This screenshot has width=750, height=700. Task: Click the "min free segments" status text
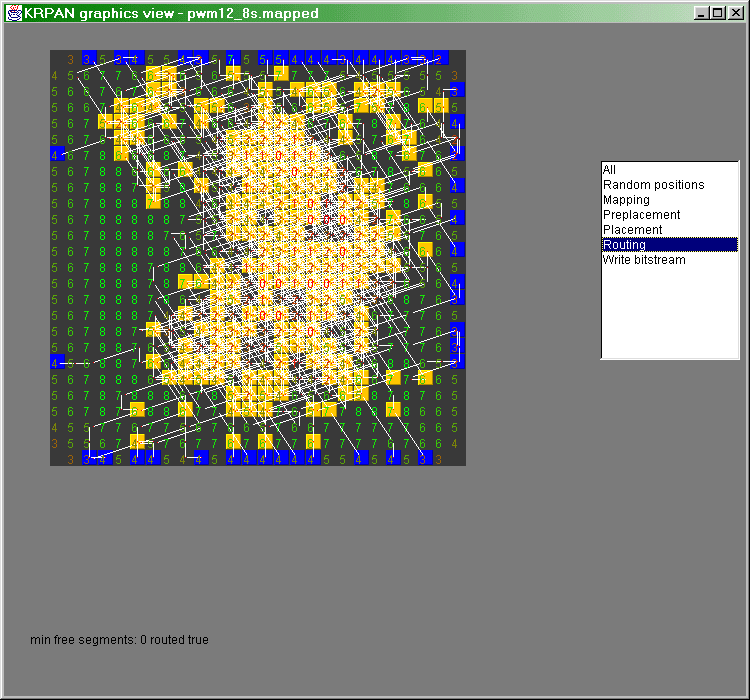pyautogui.click(x=119, y=640)
